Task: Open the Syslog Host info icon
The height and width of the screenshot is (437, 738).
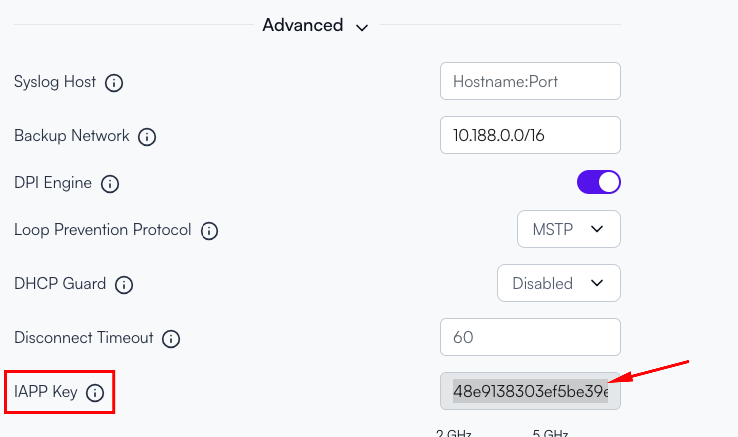Action: [x=114, y=83]
